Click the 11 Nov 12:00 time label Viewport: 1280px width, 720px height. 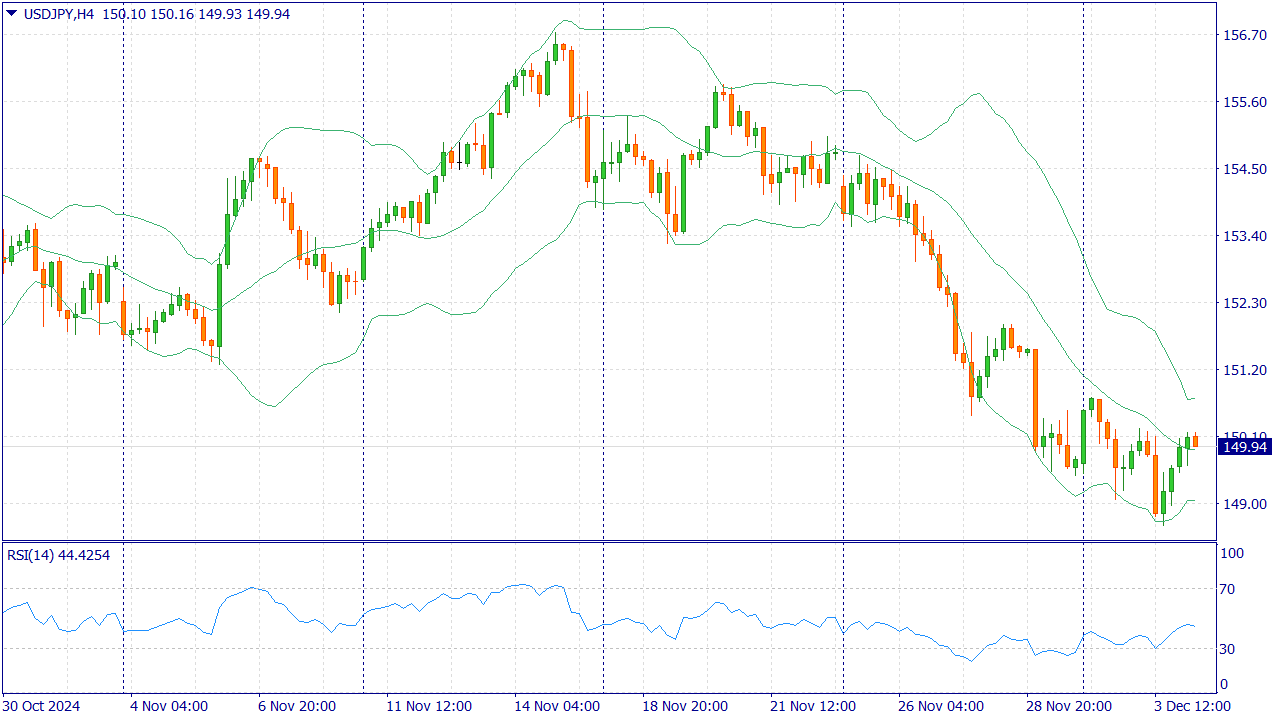pos(428,705)
